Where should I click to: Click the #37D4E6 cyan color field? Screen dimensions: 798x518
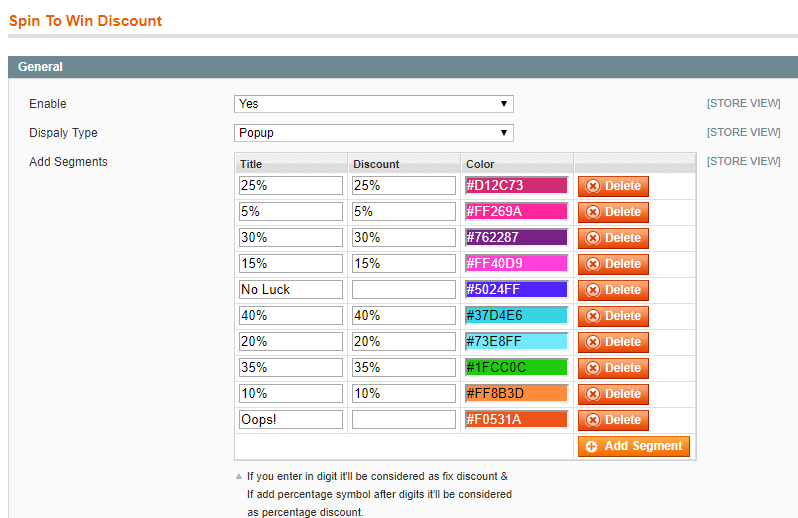point(515,316)
